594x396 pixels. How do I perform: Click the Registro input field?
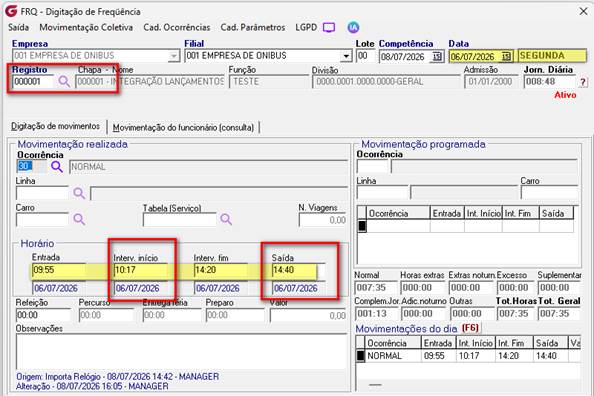(33, 81)
